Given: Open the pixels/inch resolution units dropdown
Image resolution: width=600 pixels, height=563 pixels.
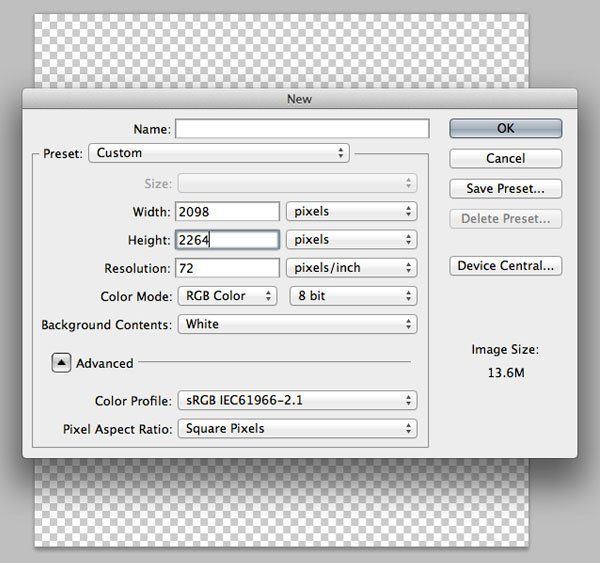Looking at the screenshot, I should tap(351, 268).
